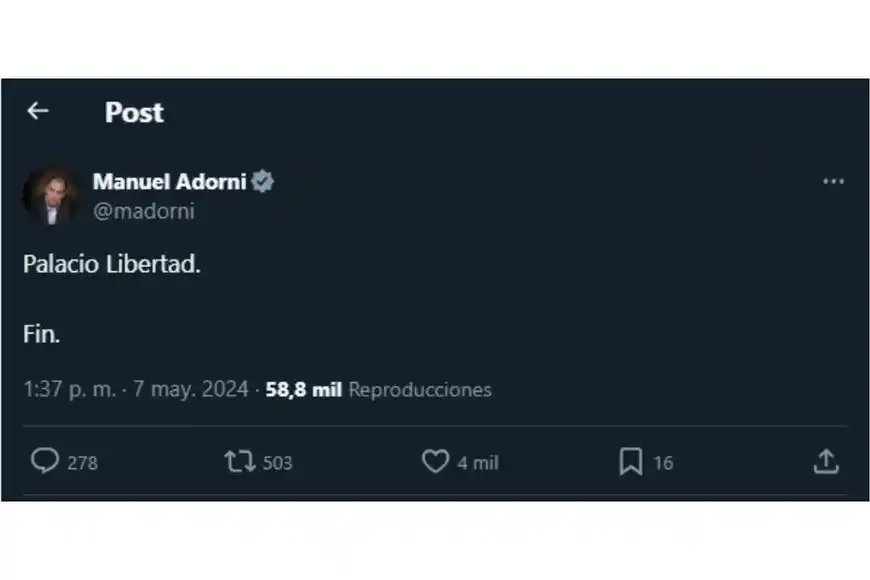Like the post with heart icon
Image resolution: width=870 pixels, height=580 pixels.
click(x=435, y=461)
